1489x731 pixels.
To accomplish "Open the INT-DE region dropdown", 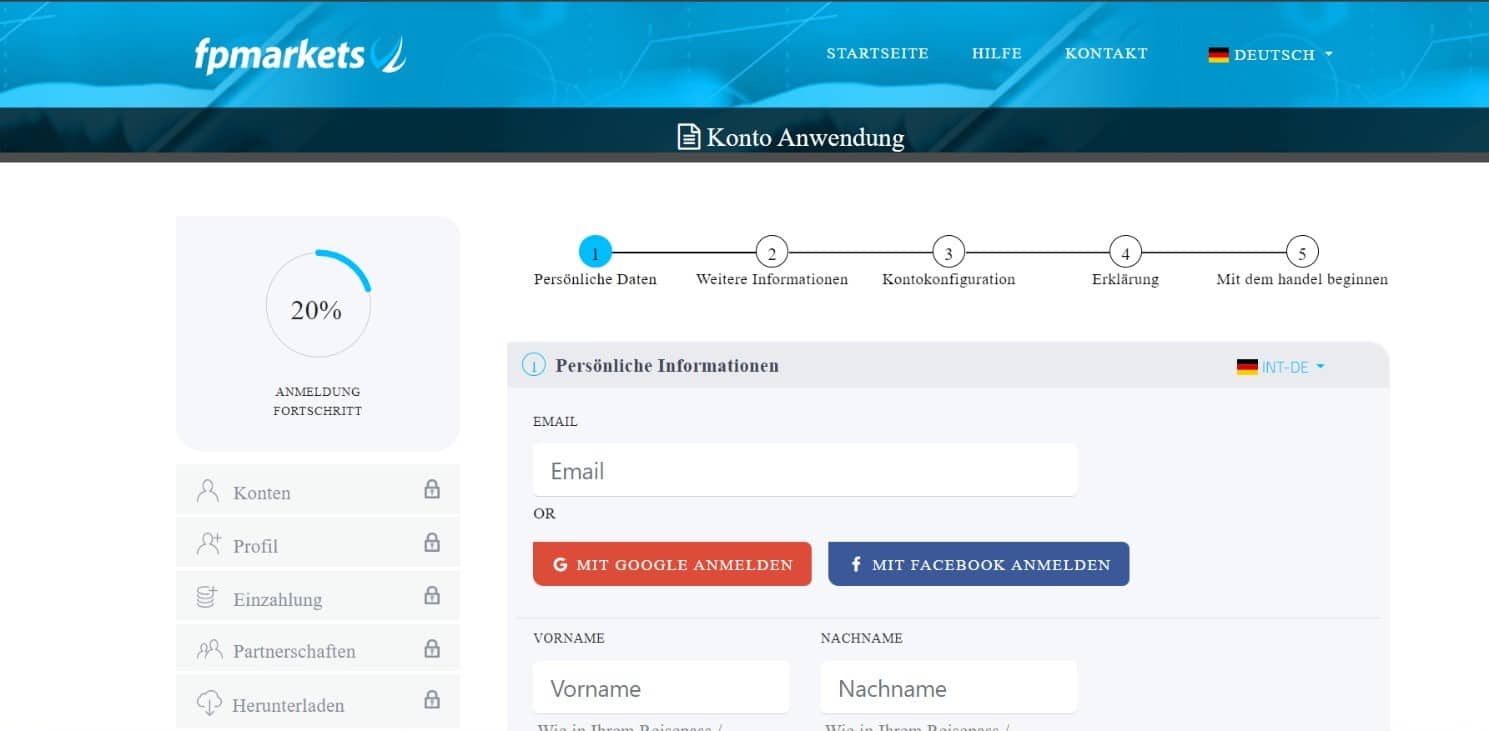I will pos(1281,367).
